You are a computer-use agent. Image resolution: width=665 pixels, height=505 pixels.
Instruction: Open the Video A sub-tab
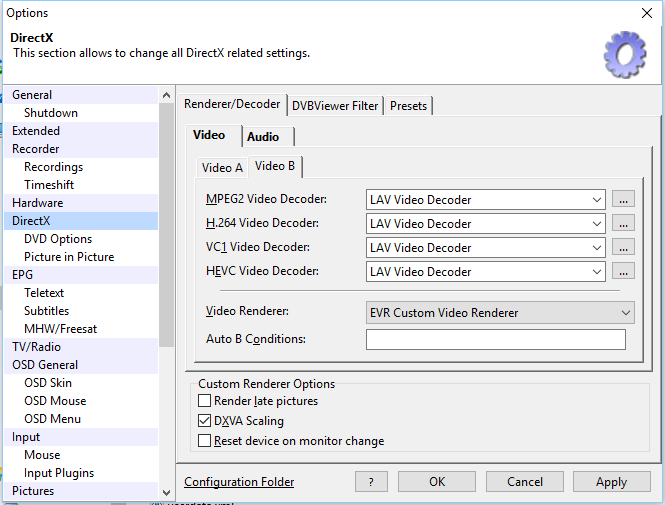point(222,168)
